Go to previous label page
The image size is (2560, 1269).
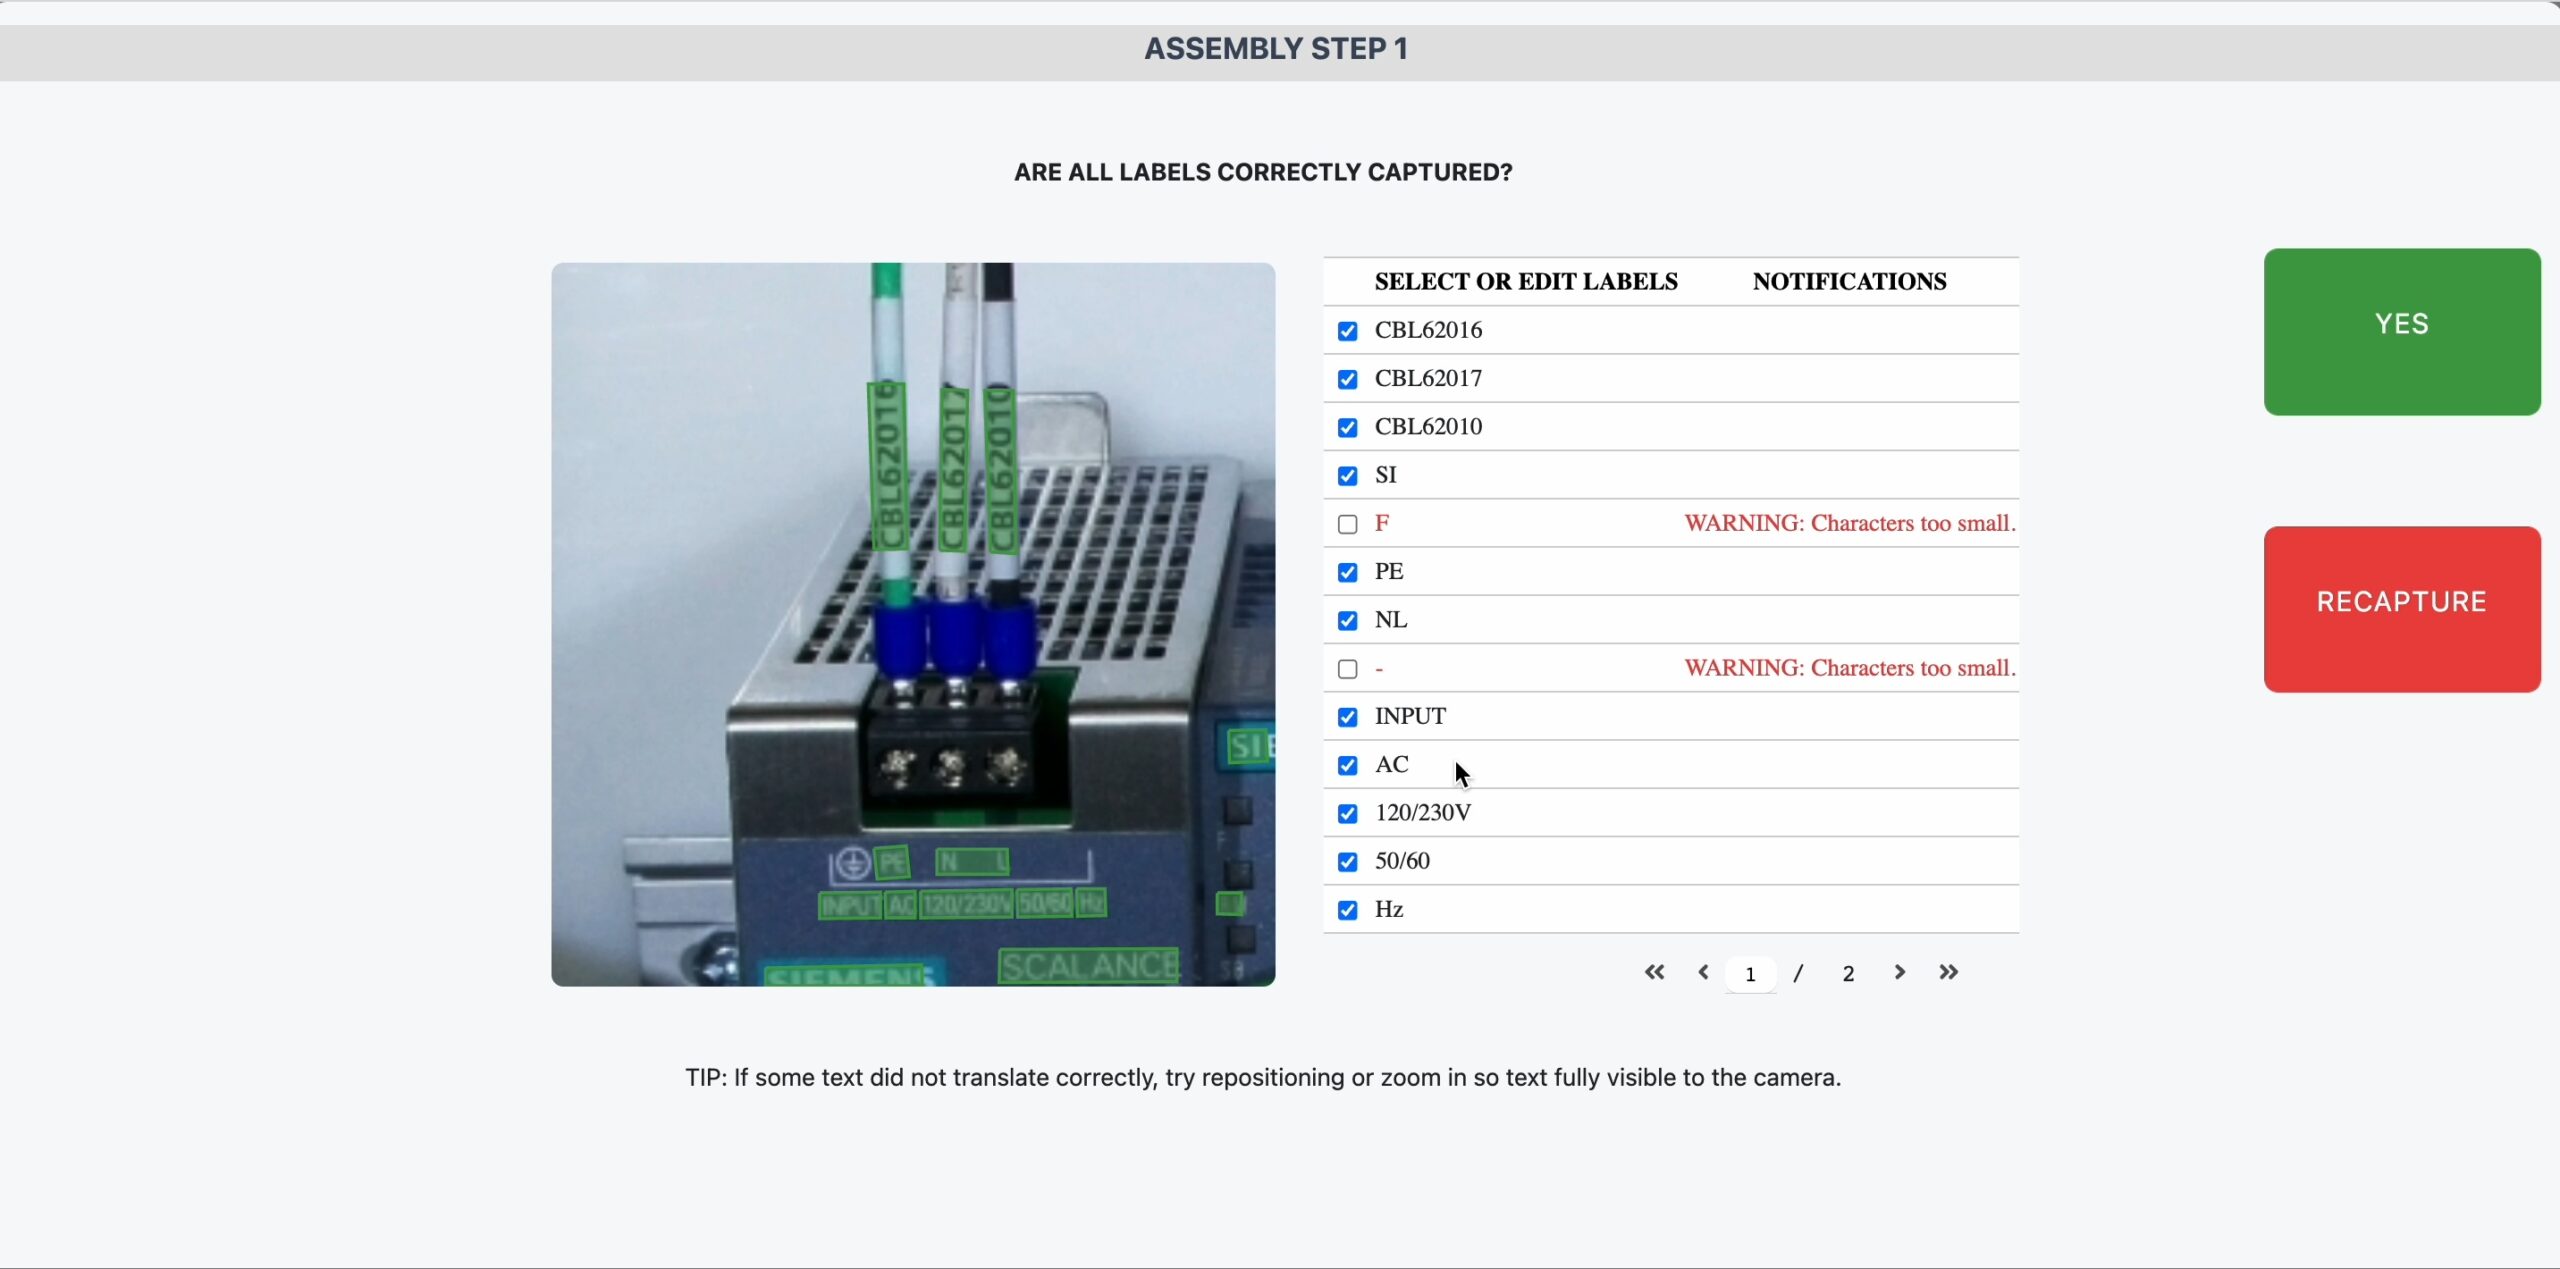pos(1703,972)
